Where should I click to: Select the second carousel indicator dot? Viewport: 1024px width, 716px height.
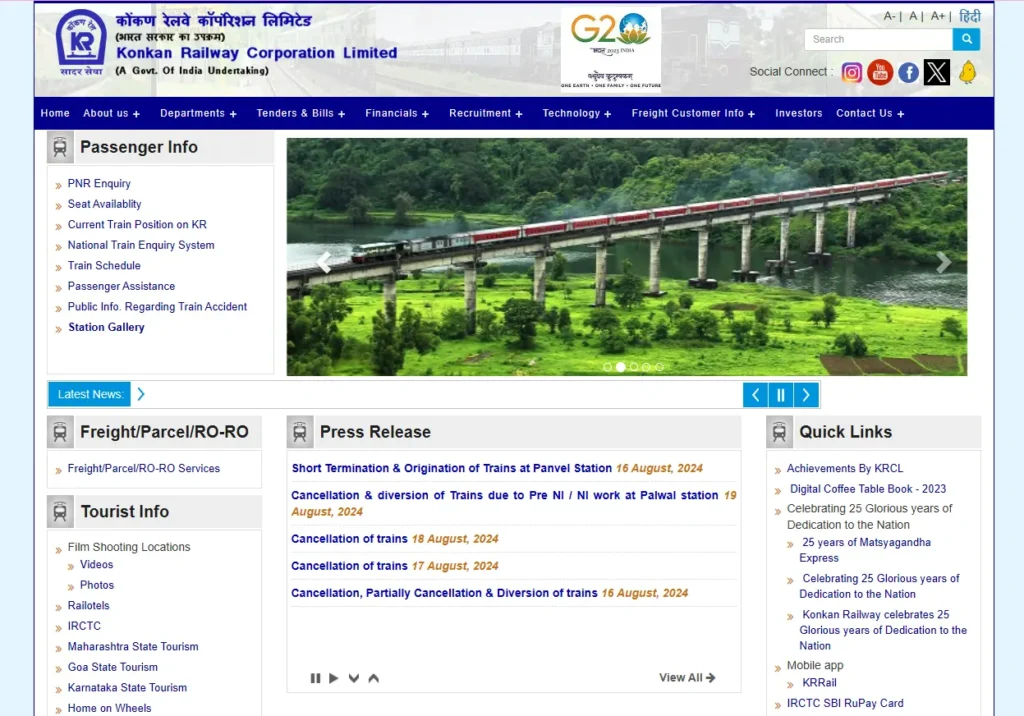point(620,367)
